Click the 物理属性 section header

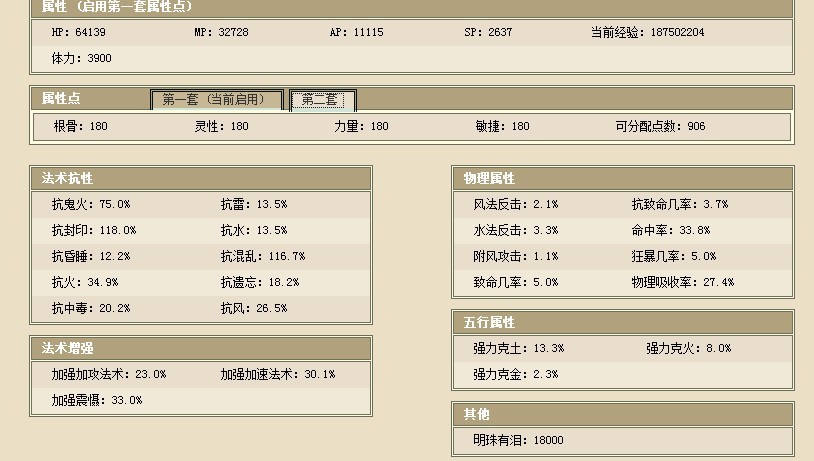click(x=489, y=178)
